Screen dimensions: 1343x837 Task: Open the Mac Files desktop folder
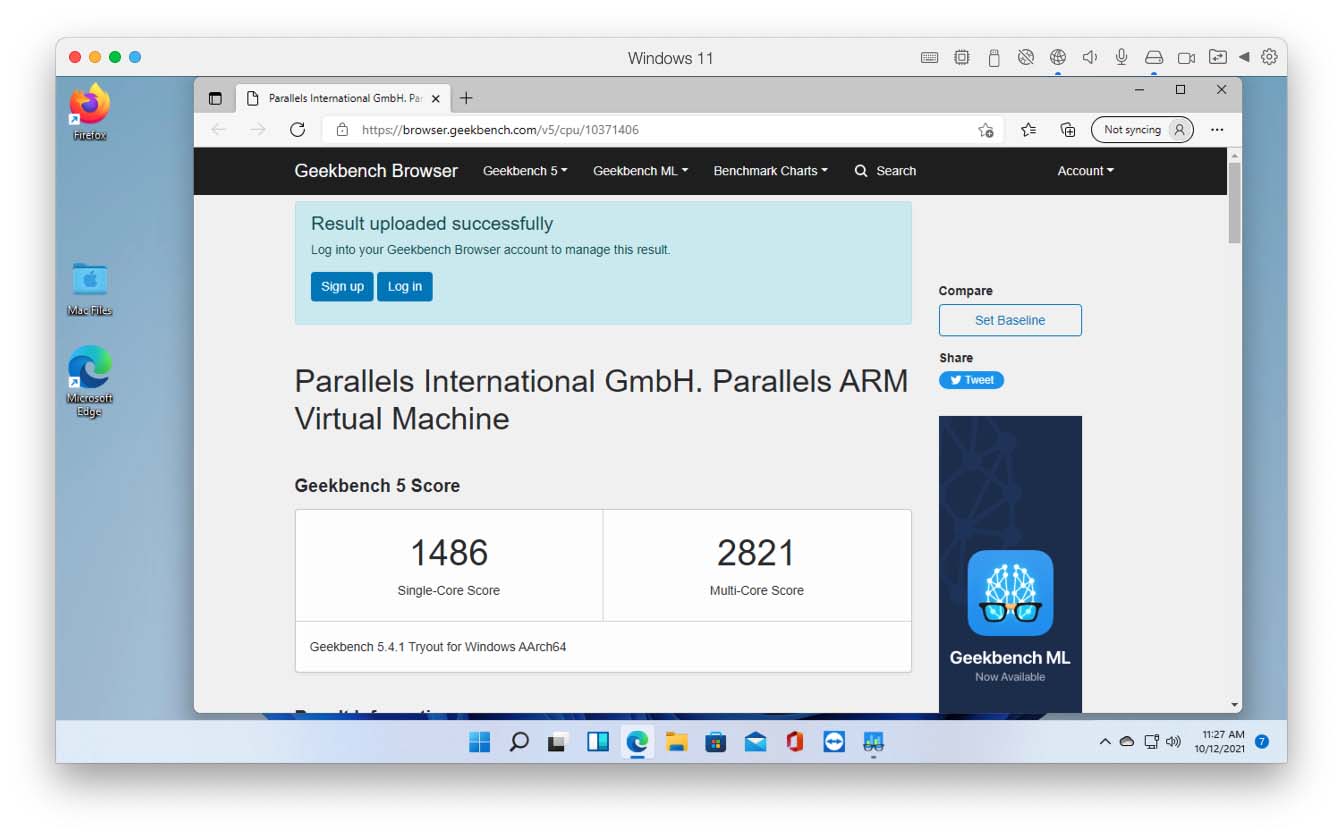(x=89, y=288)
